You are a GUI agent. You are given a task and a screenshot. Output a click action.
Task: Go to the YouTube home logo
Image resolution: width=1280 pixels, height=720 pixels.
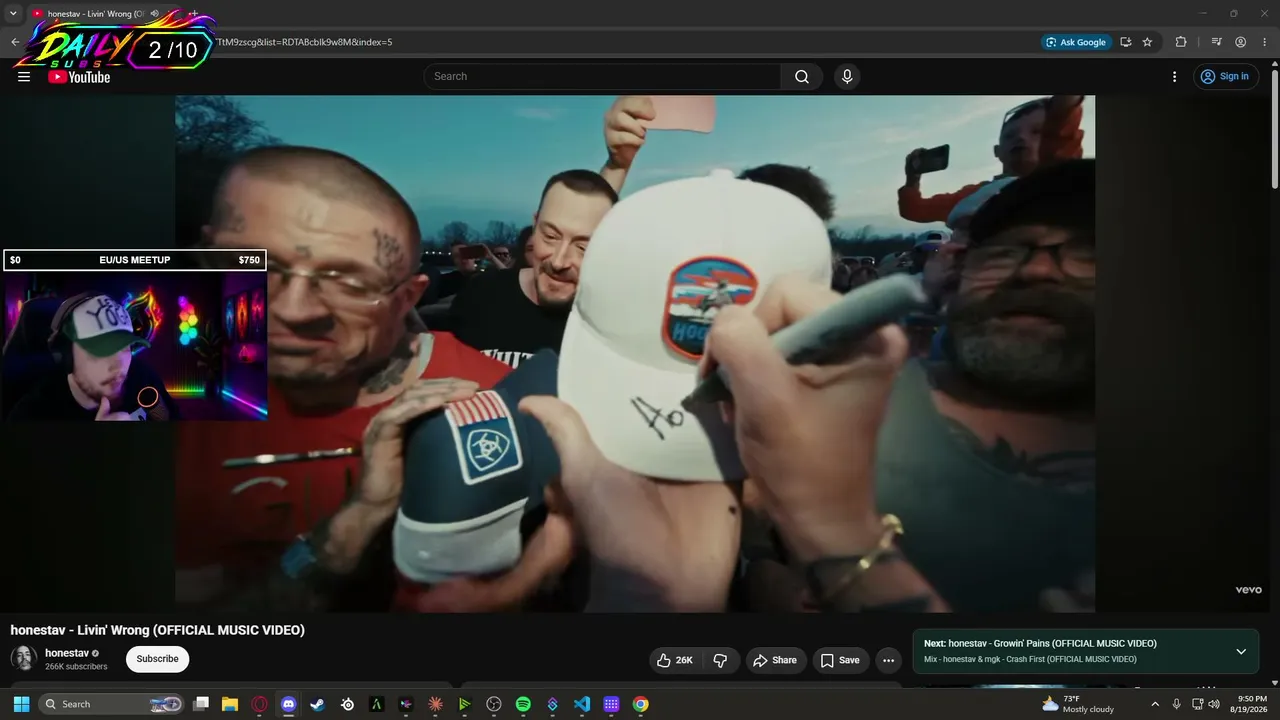click(x=79, y=77)
